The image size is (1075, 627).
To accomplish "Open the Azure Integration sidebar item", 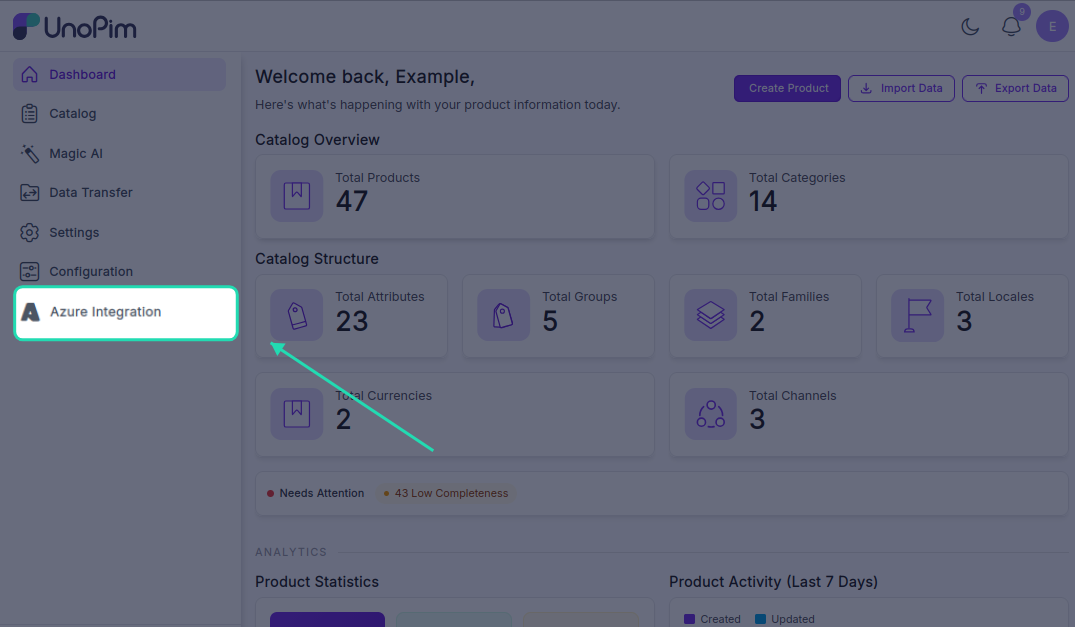I will (126, 312).
